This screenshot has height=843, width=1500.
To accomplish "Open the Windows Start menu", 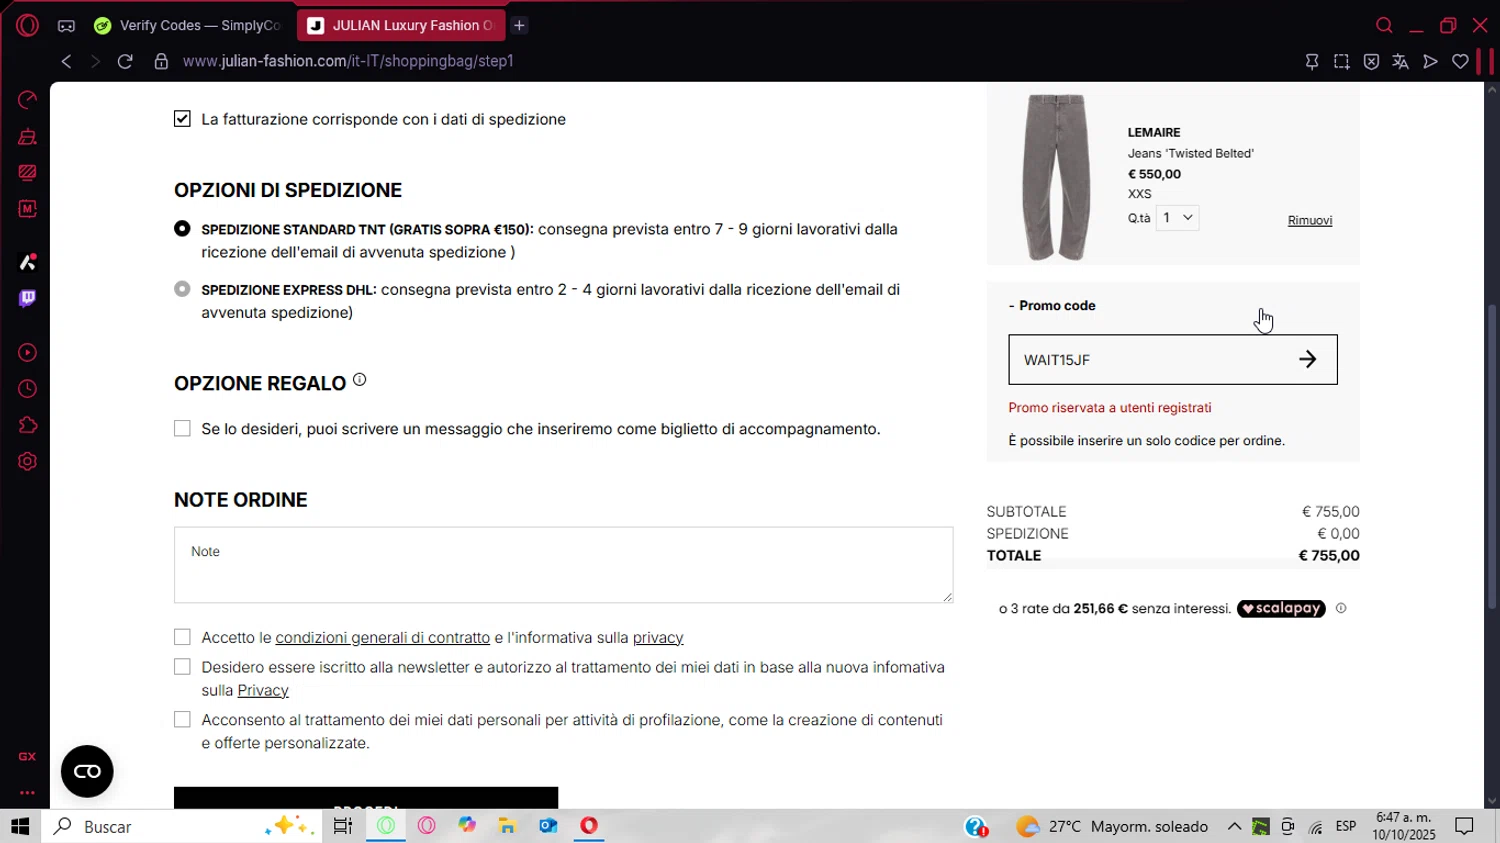I will click(20, 827).
